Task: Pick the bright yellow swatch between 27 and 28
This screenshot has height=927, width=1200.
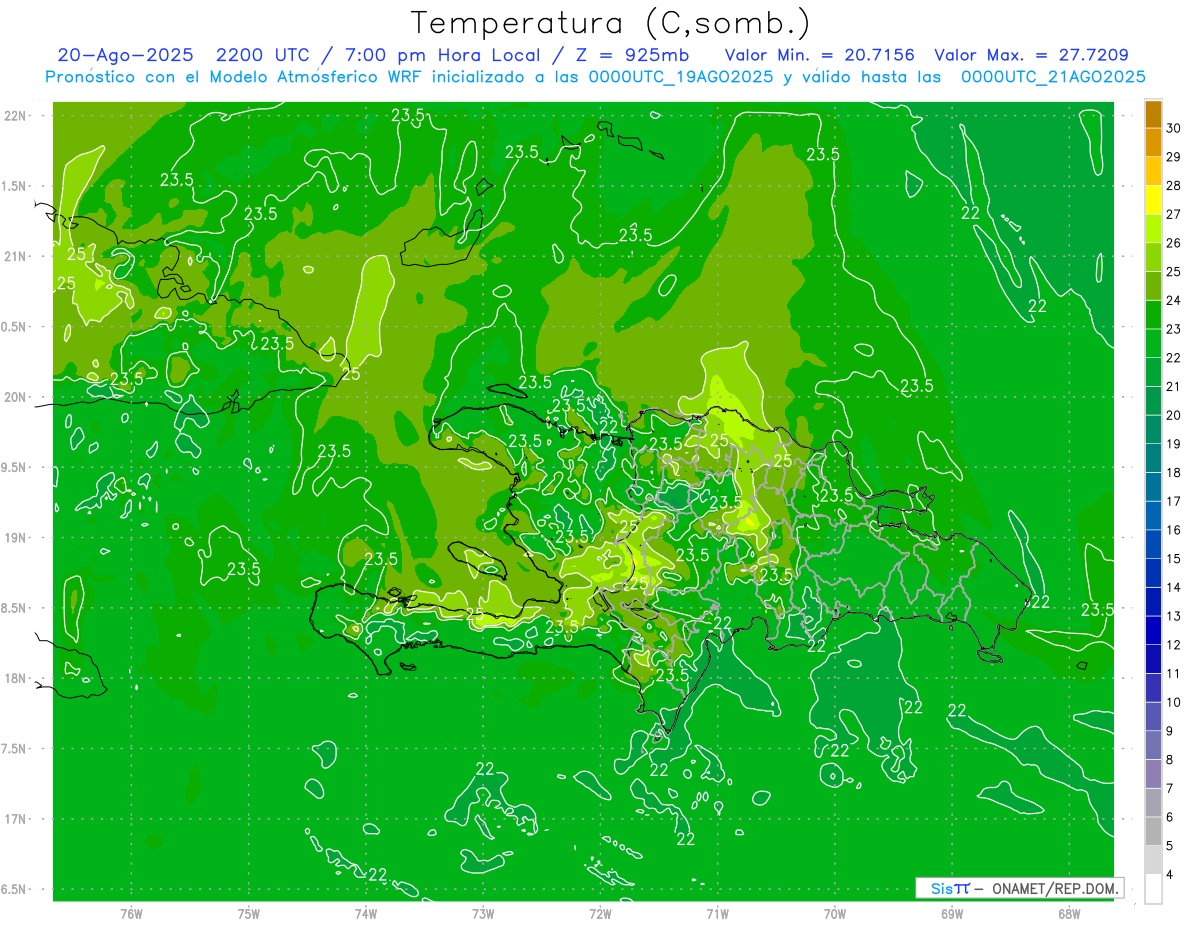Action: pos(1153,200)
